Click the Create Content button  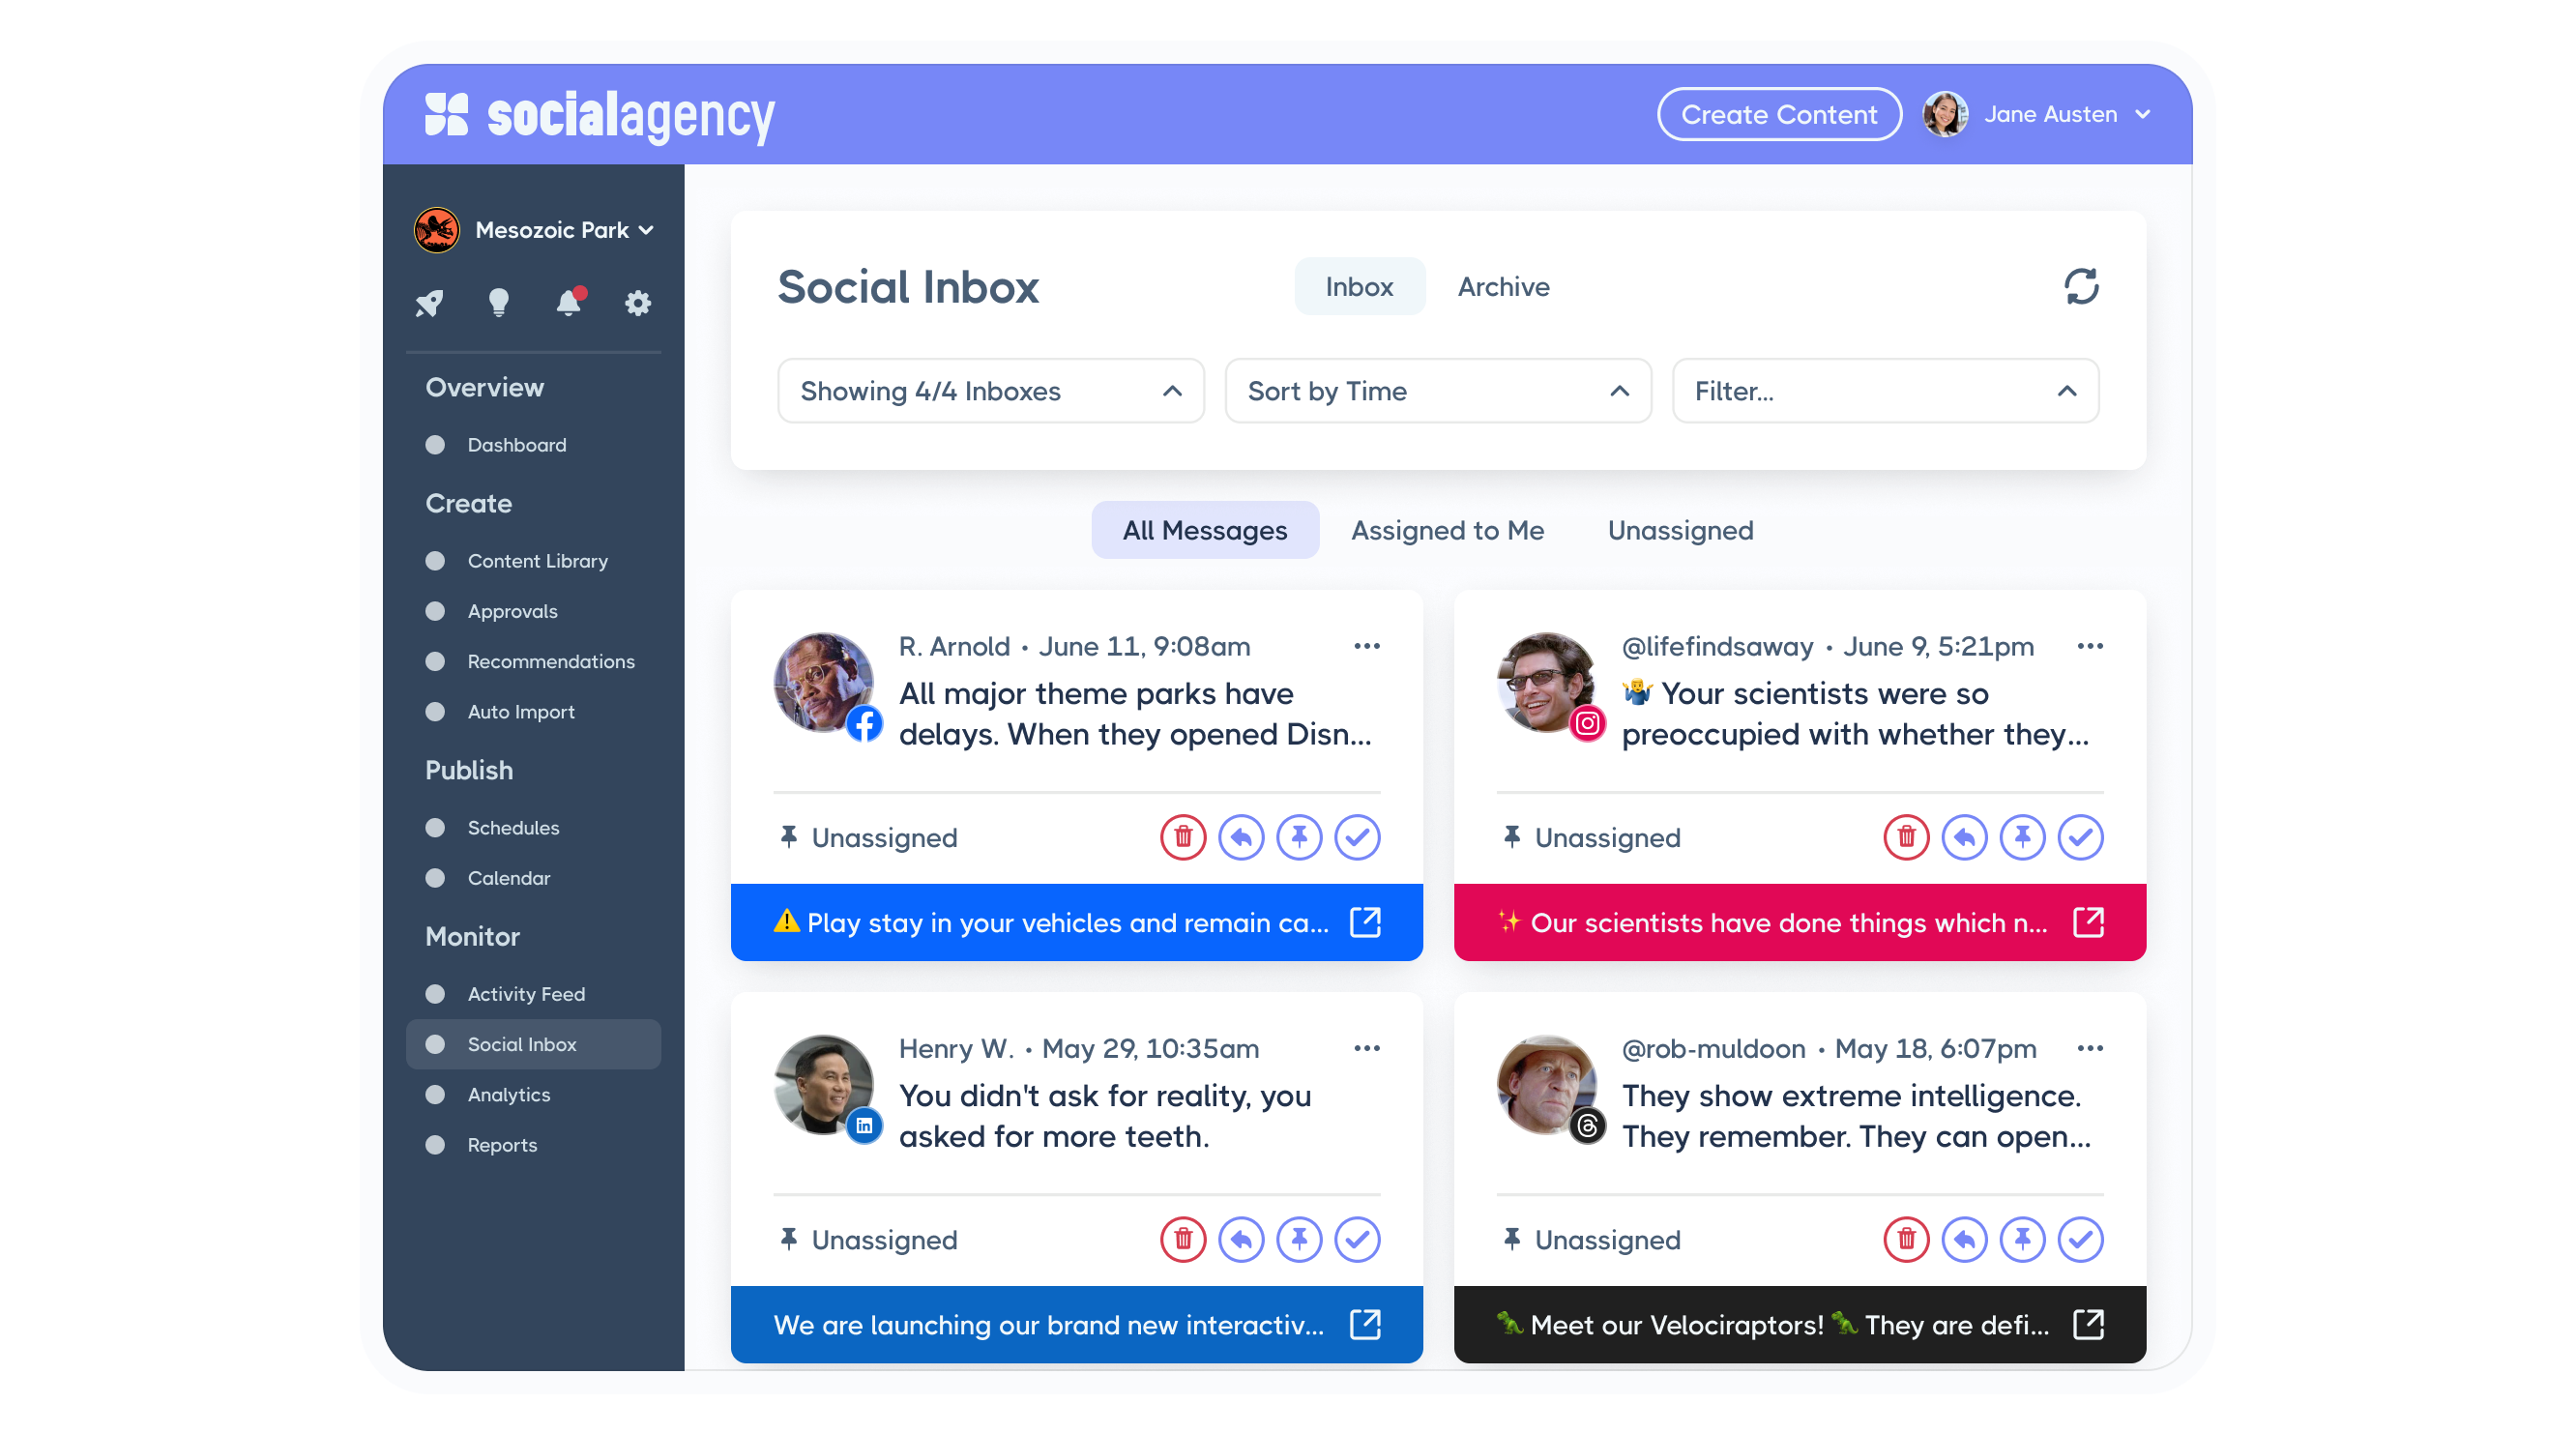tap(1778, 115)
